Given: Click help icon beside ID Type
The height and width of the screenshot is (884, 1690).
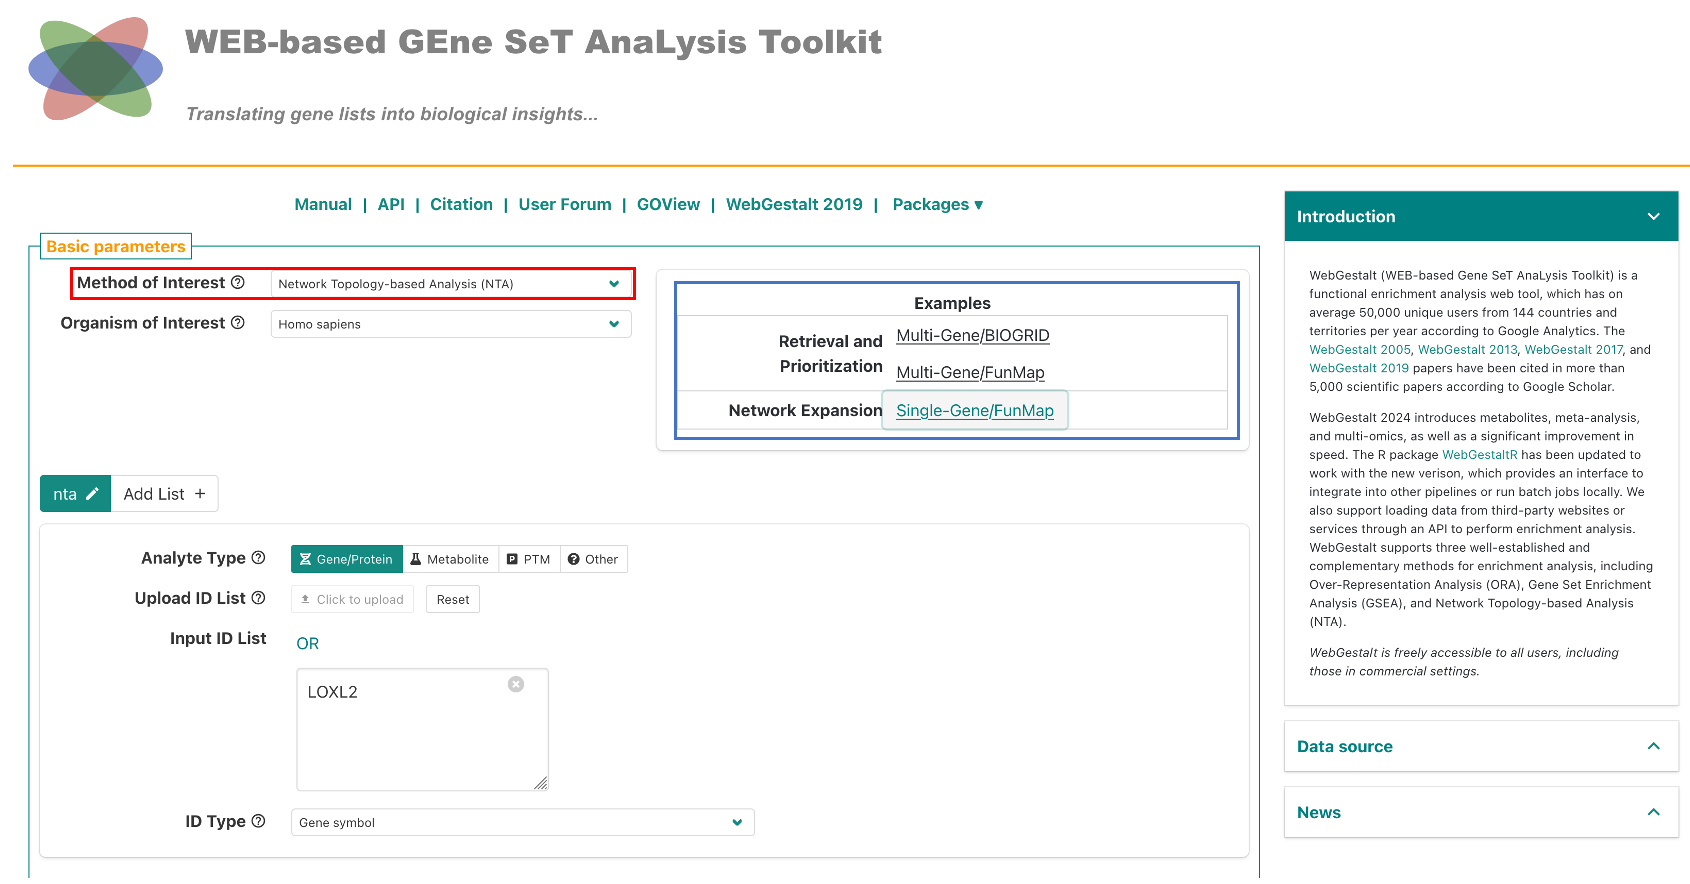Looking at the screenshot, I should (x=258, y=821).
